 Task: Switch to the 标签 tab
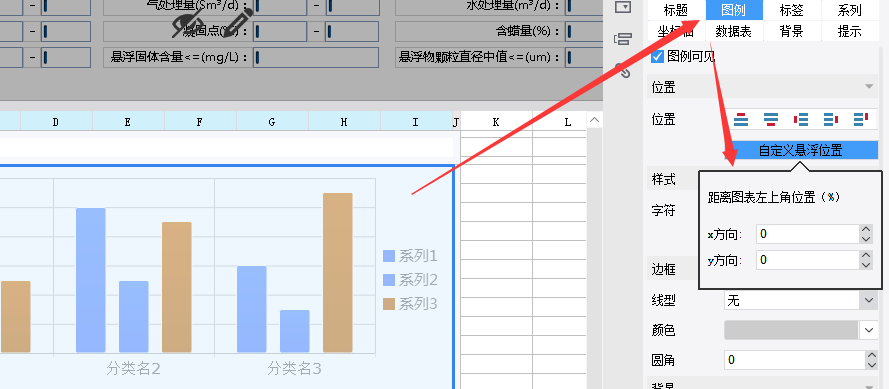point(791,10)
